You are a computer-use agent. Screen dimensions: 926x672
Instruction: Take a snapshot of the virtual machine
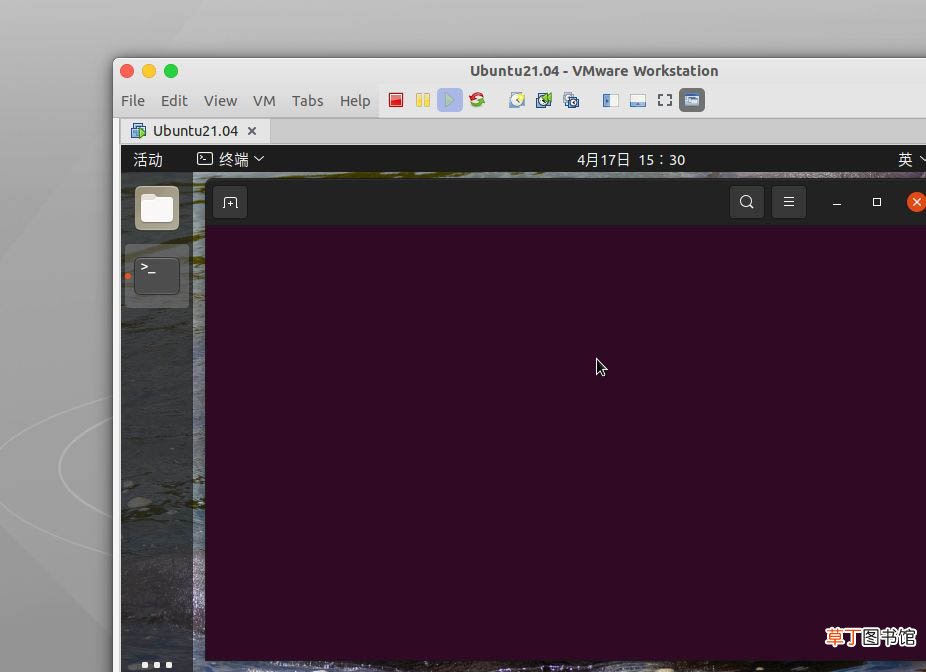tap(517, 100)
